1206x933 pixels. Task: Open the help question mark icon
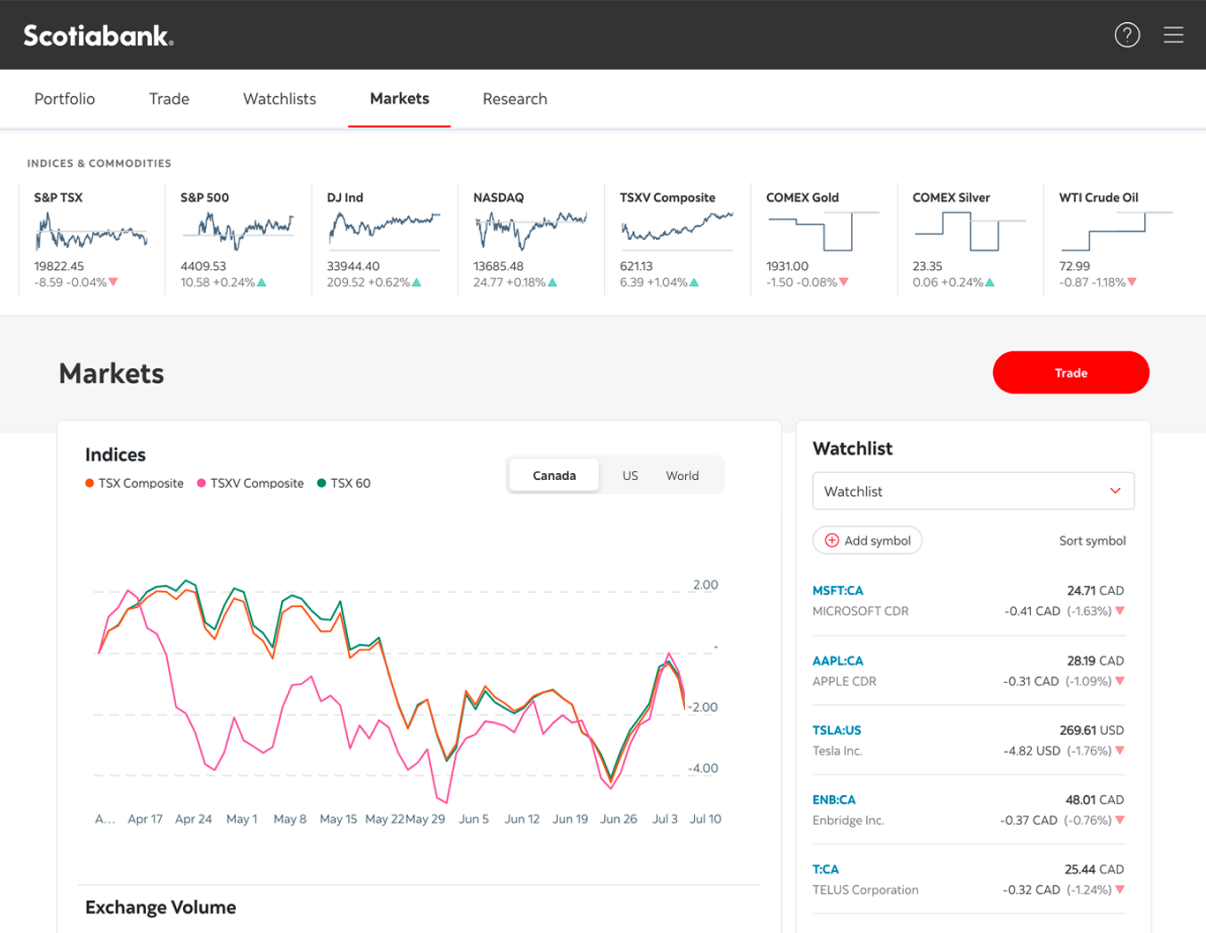click(x=1127, y=35)
